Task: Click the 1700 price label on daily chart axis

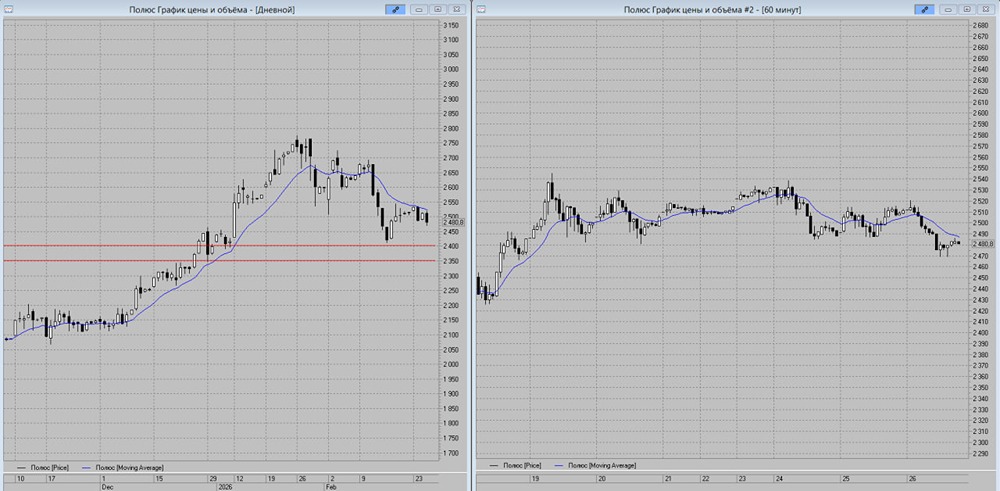Action: pos(452,453)
